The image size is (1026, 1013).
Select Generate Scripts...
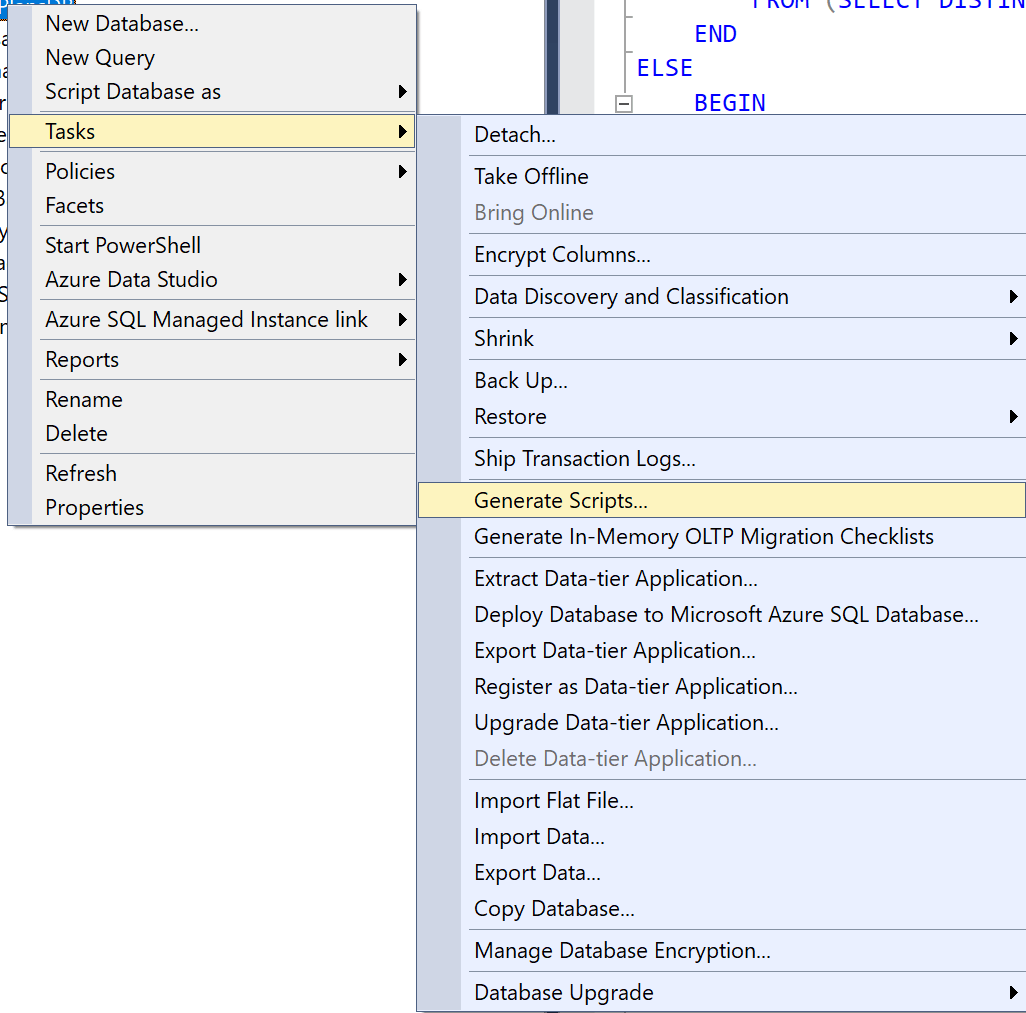722,501
